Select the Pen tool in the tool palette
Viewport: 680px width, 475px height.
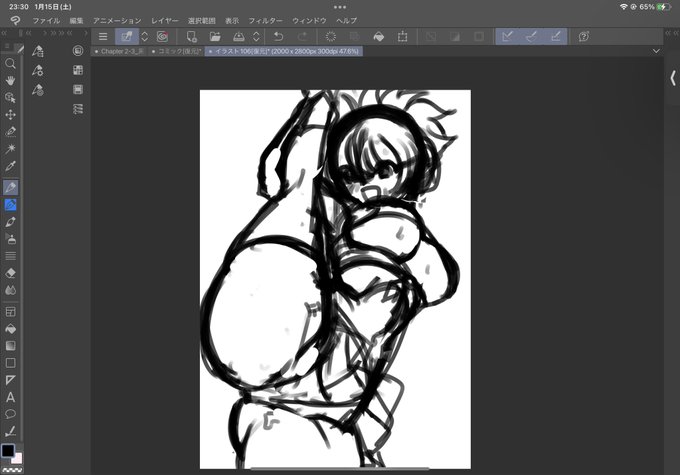pos(10,187)
